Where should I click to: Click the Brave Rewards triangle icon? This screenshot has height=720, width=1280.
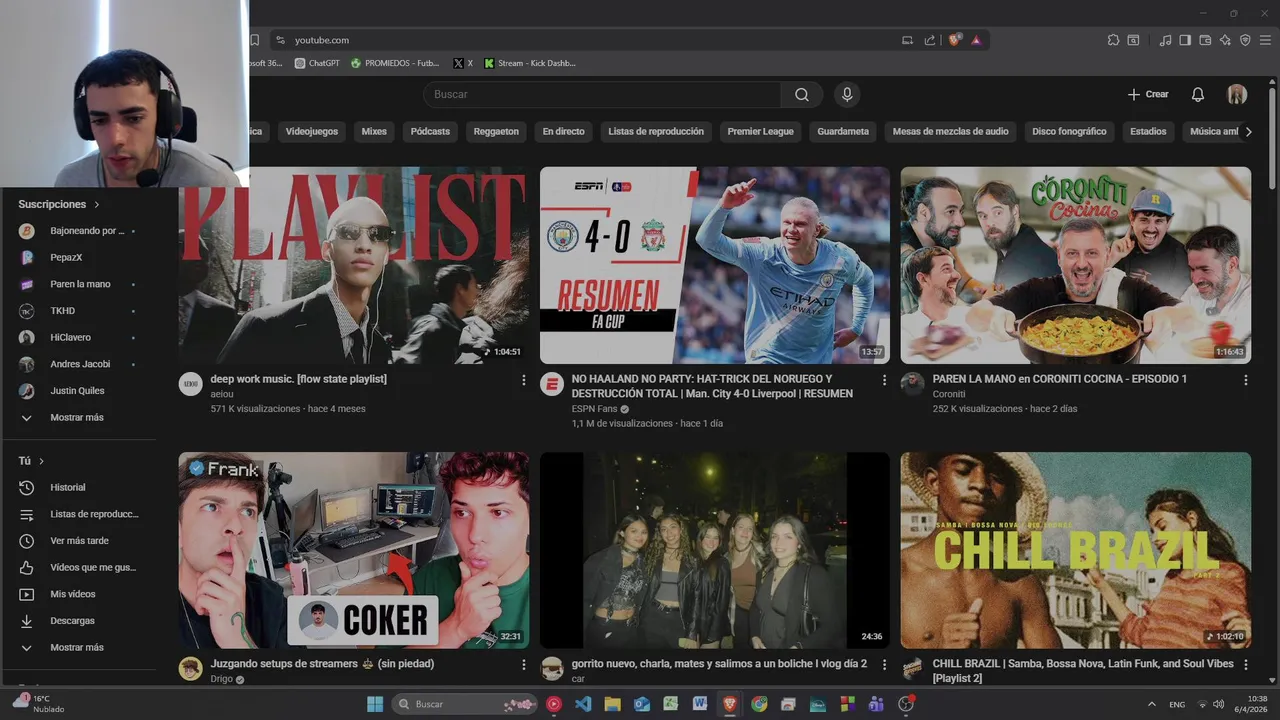click(976, 40)
